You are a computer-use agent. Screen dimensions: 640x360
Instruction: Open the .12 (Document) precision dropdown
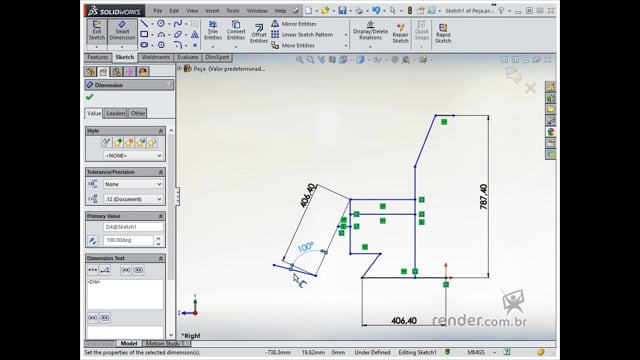point(133,199)
